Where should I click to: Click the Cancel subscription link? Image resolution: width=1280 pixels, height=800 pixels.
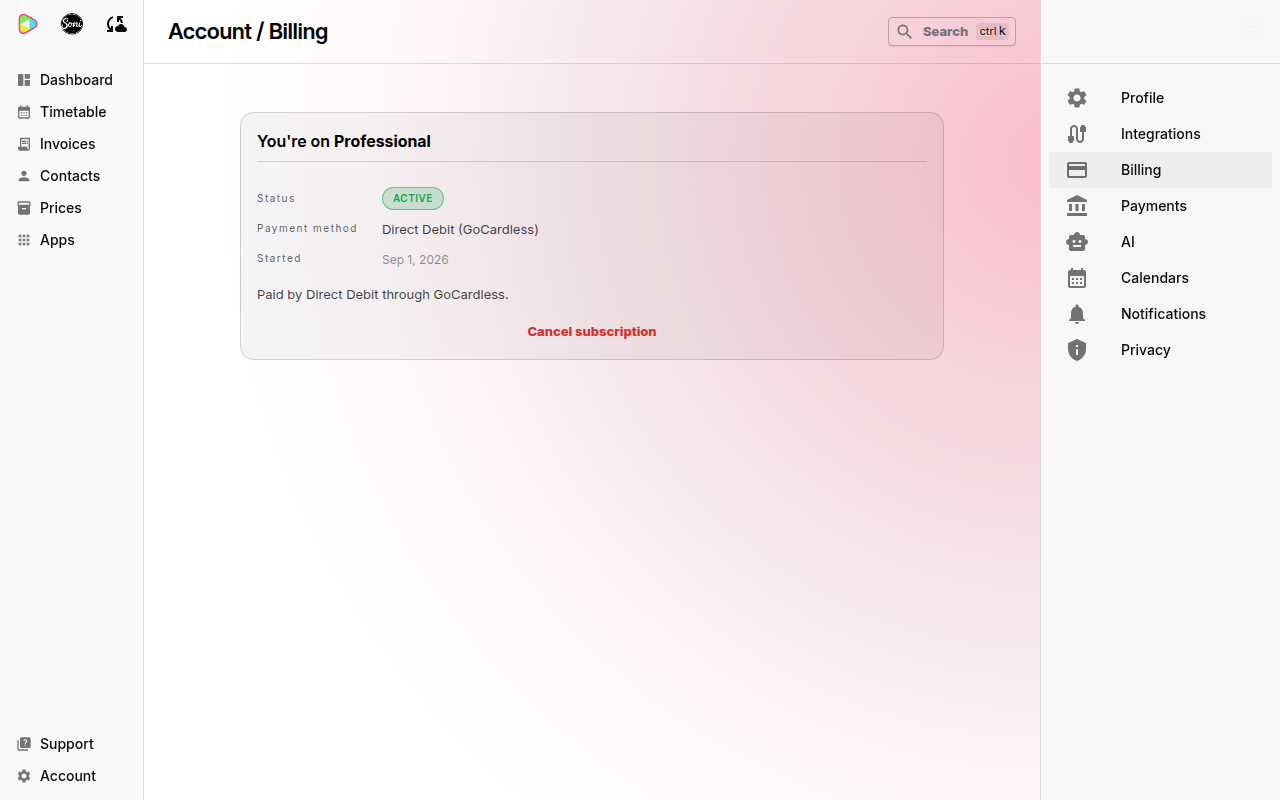click(592, 332)
